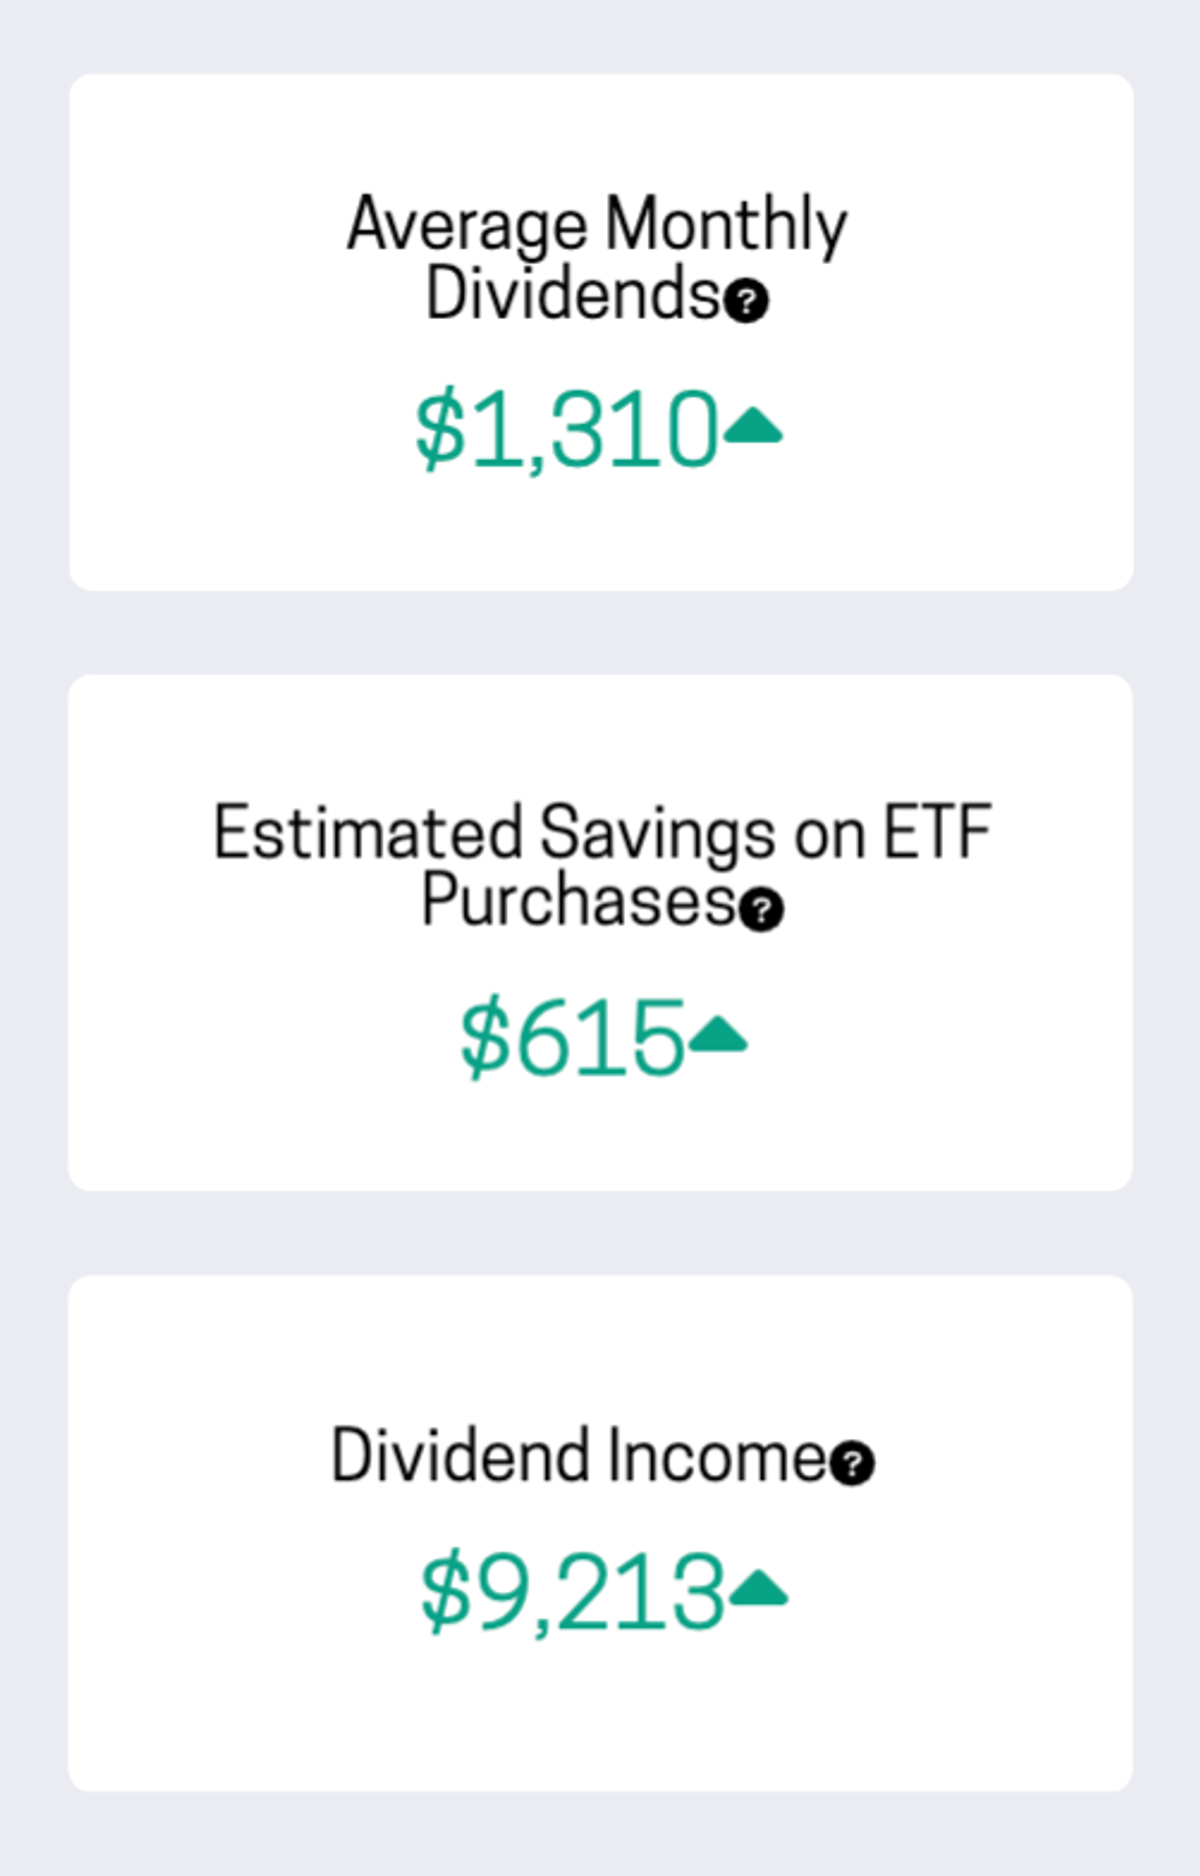Click question mark icon beside Purchases
This screenshot has width=1200, height=1876.
tap(762, 909)
